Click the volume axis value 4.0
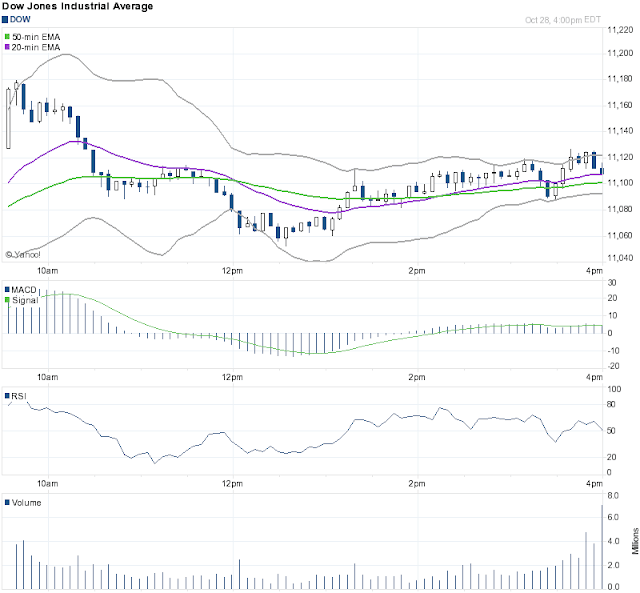This screenshot has height=593, width=640. [613, 541]
